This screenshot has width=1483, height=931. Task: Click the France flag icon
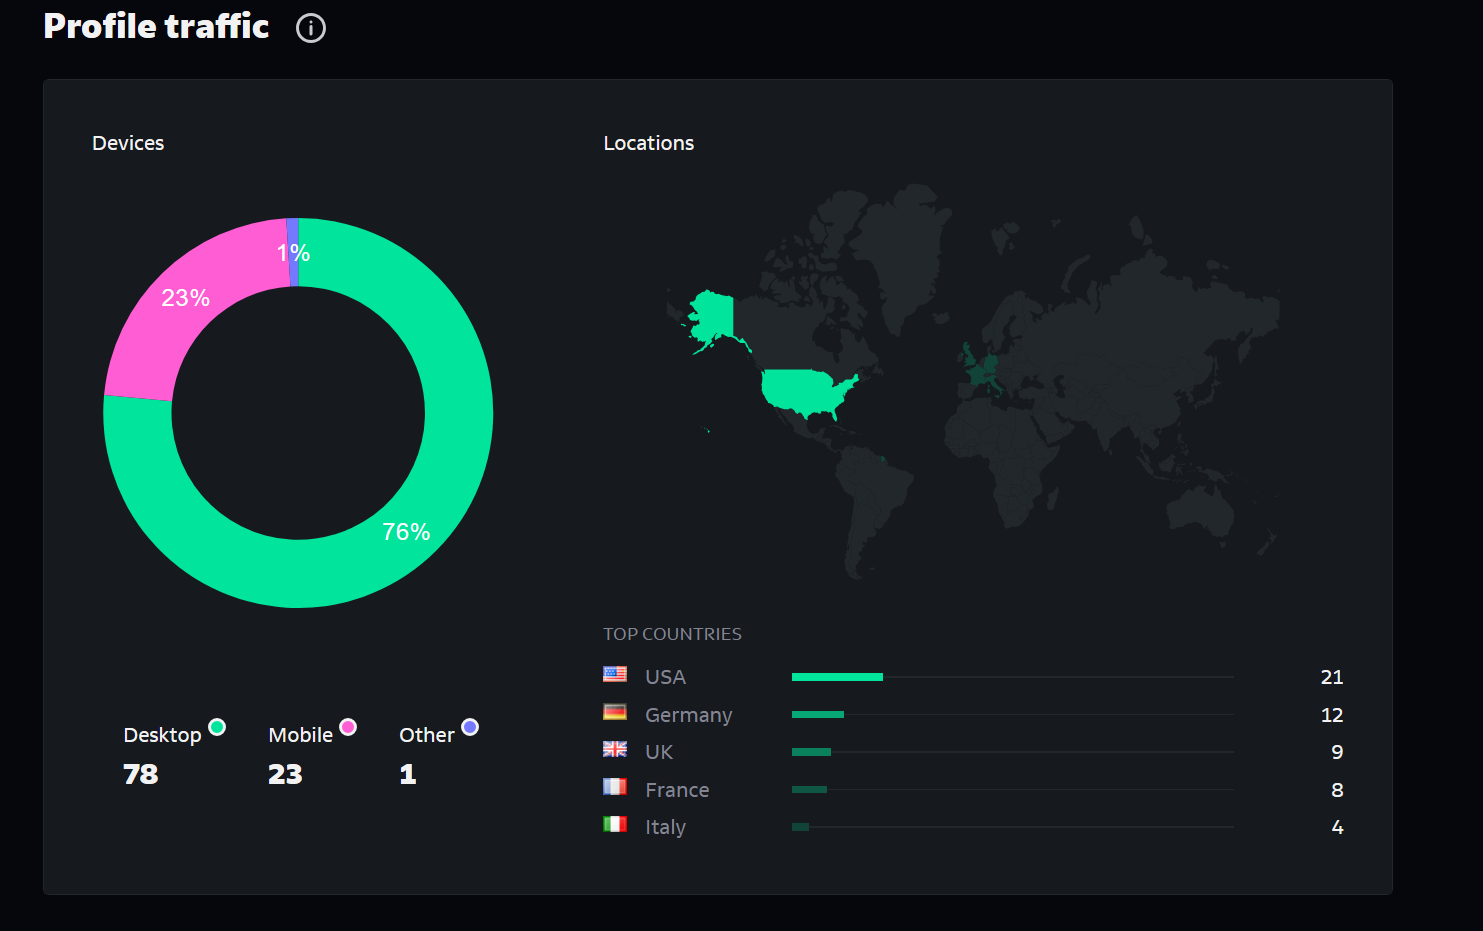[615, 787]
